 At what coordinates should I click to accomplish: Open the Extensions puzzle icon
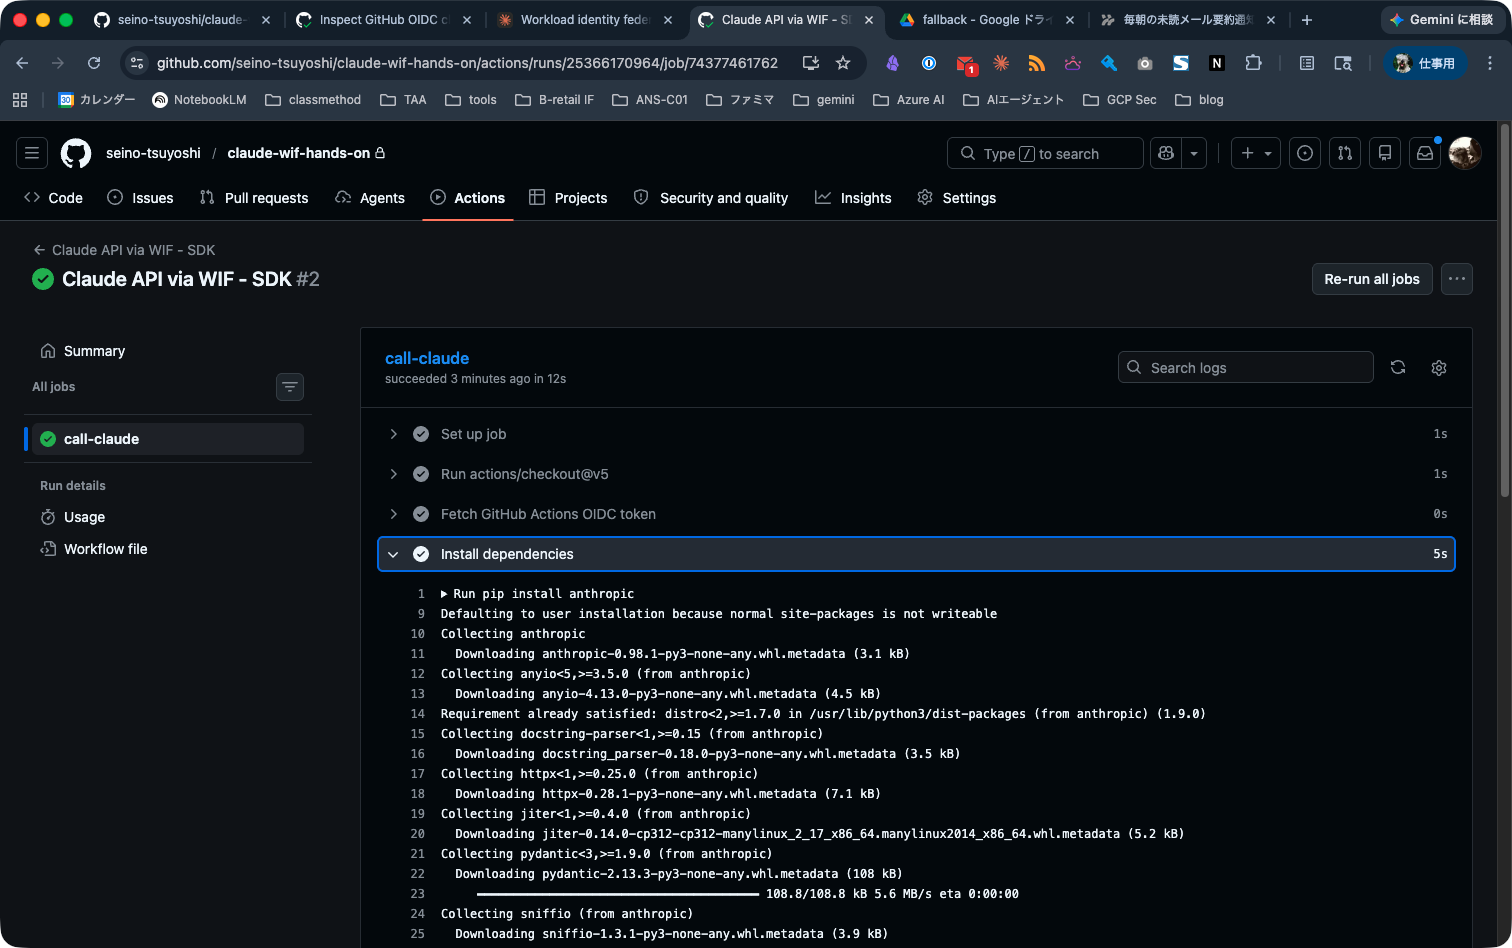tap(1253, 63)
